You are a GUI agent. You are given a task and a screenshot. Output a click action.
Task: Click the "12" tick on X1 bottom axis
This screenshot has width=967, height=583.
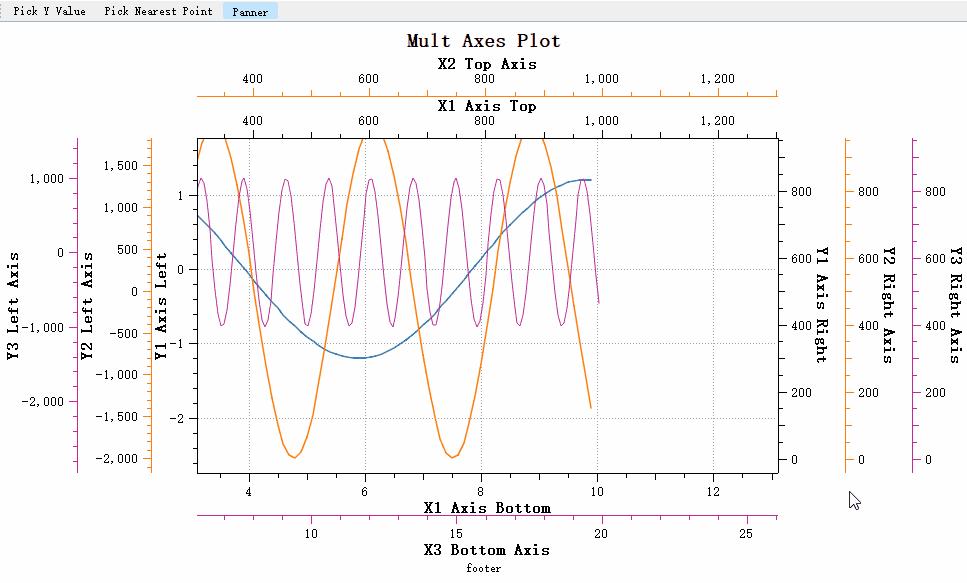coord(713,492)
